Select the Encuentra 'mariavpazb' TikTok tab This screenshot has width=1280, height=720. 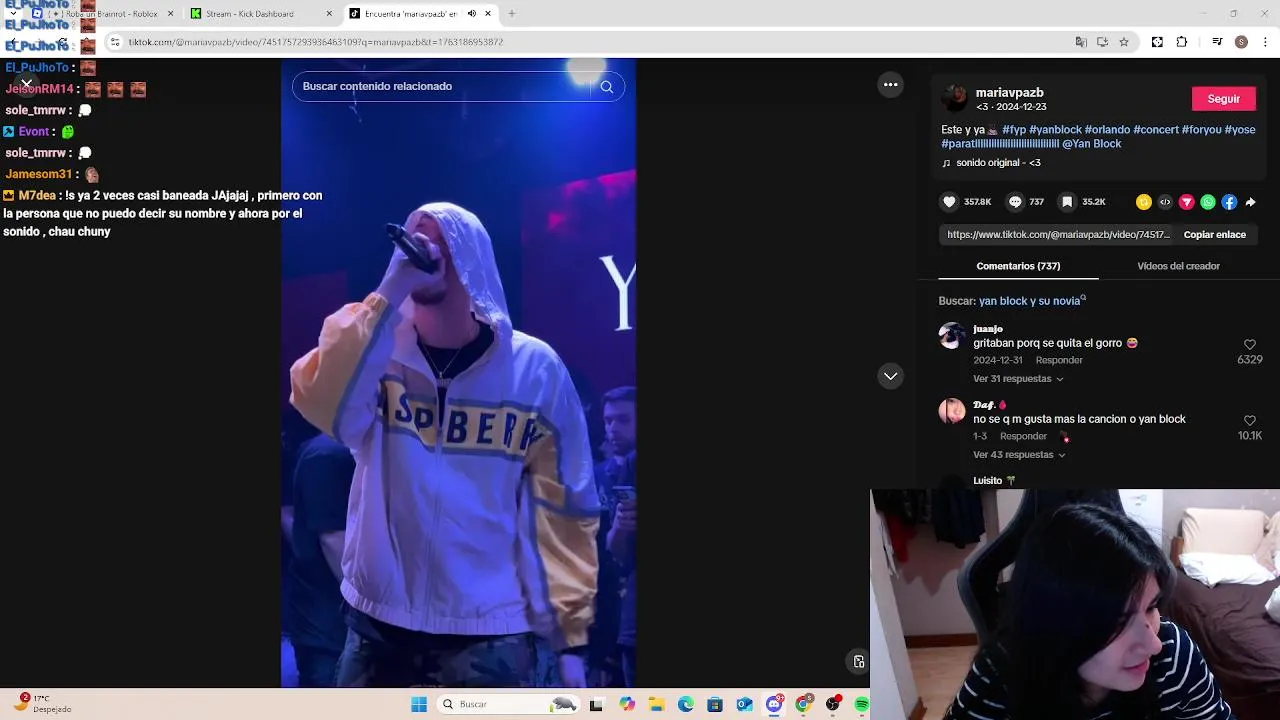click(420, 14)
